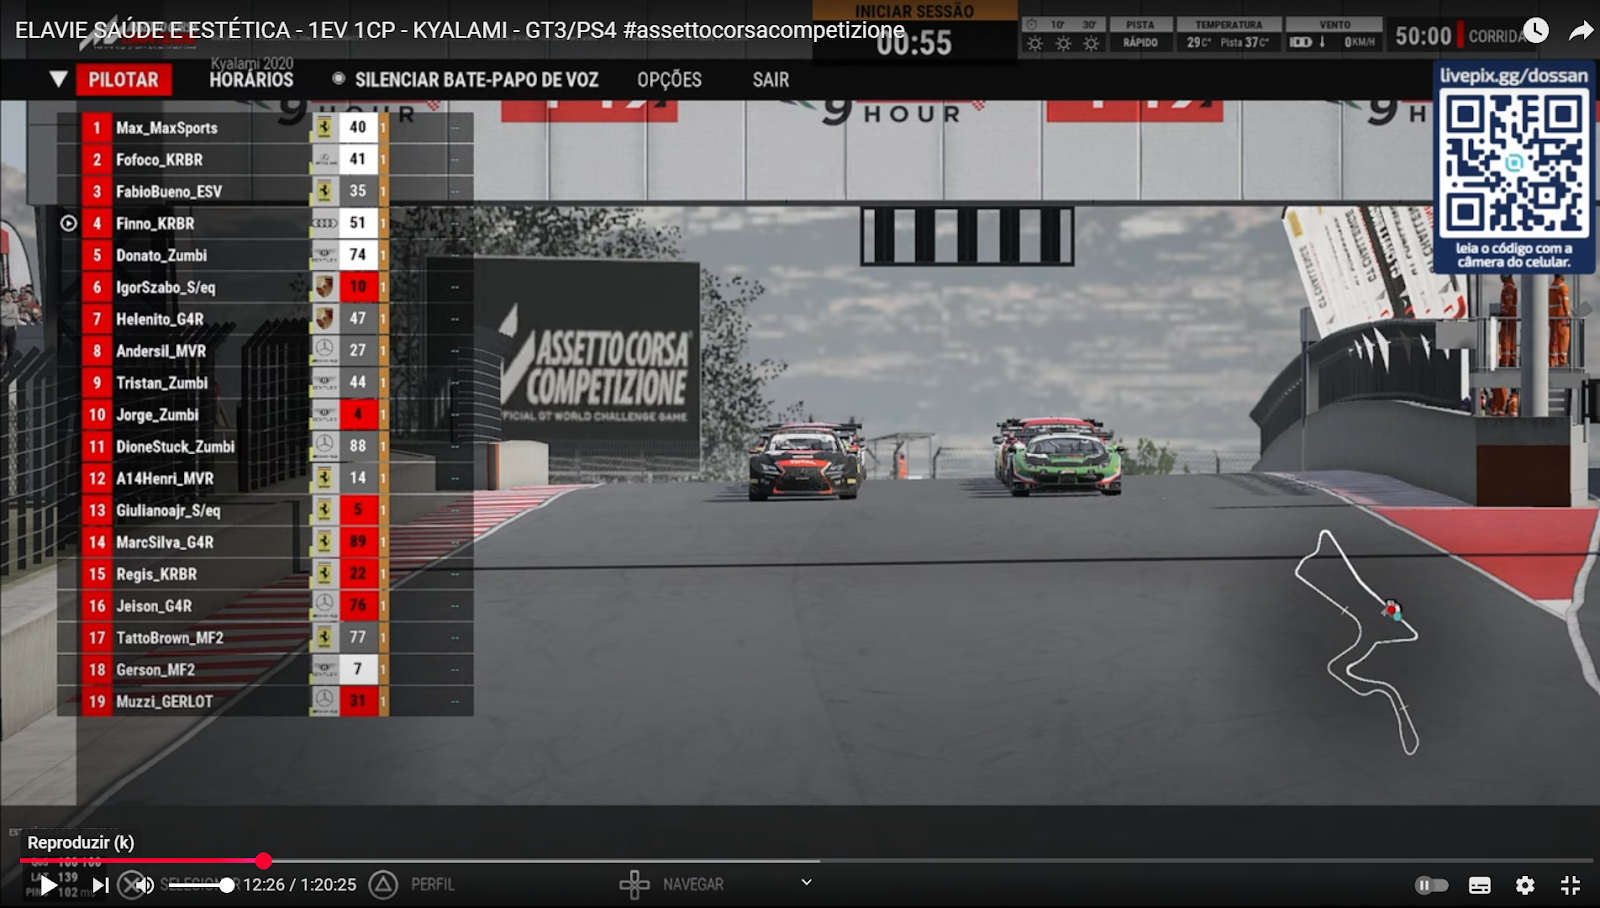Image resolution: width=1600 pixels, height=908 pixels.
Task: Click the Mercedes logo for Jeison_G4R
Action: pyautogui.click(x=325, y=605)
